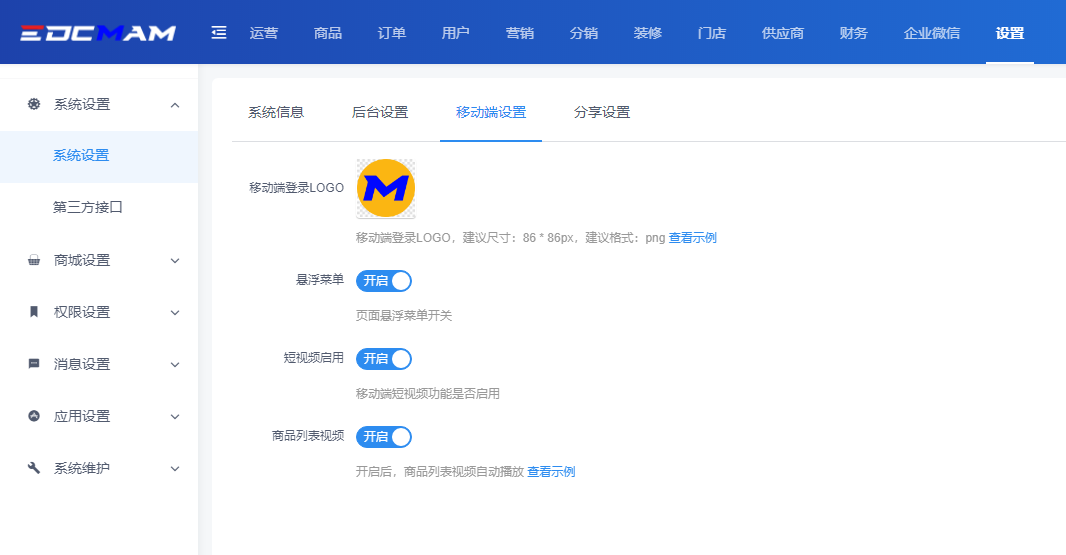Click the EDCMAM logo
Screen dimensions: 1066x555
pos(98,33)
